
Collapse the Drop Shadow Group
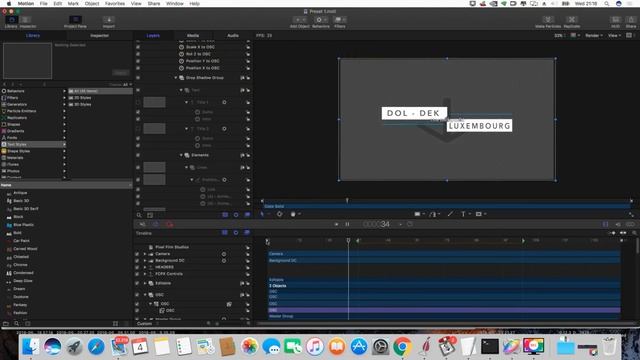(176, 78)
